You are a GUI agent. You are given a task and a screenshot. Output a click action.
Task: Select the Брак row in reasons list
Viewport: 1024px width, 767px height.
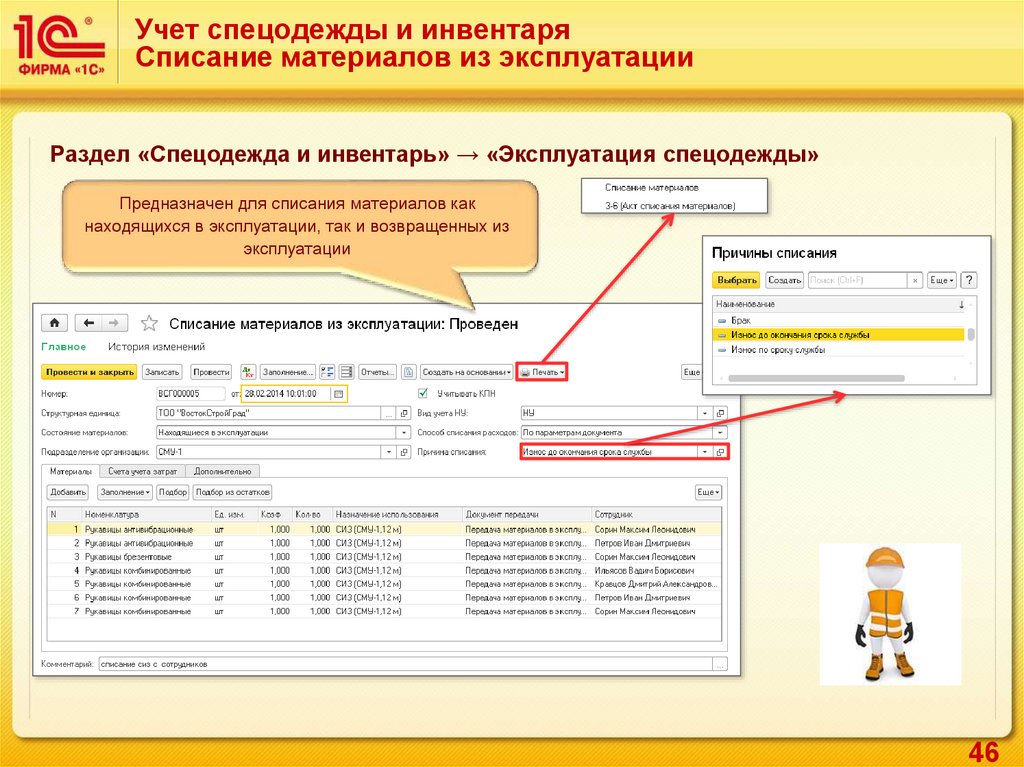740,320
